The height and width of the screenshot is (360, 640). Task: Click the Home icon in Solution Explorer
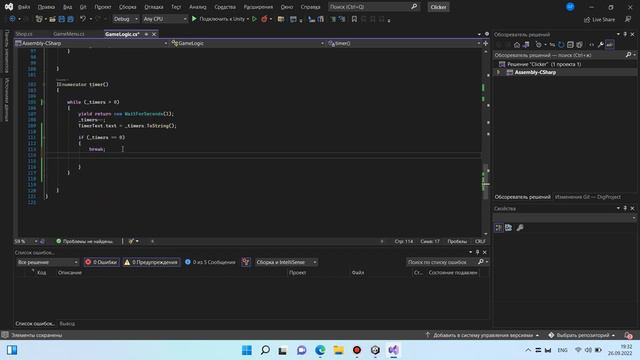coord(517,45)
